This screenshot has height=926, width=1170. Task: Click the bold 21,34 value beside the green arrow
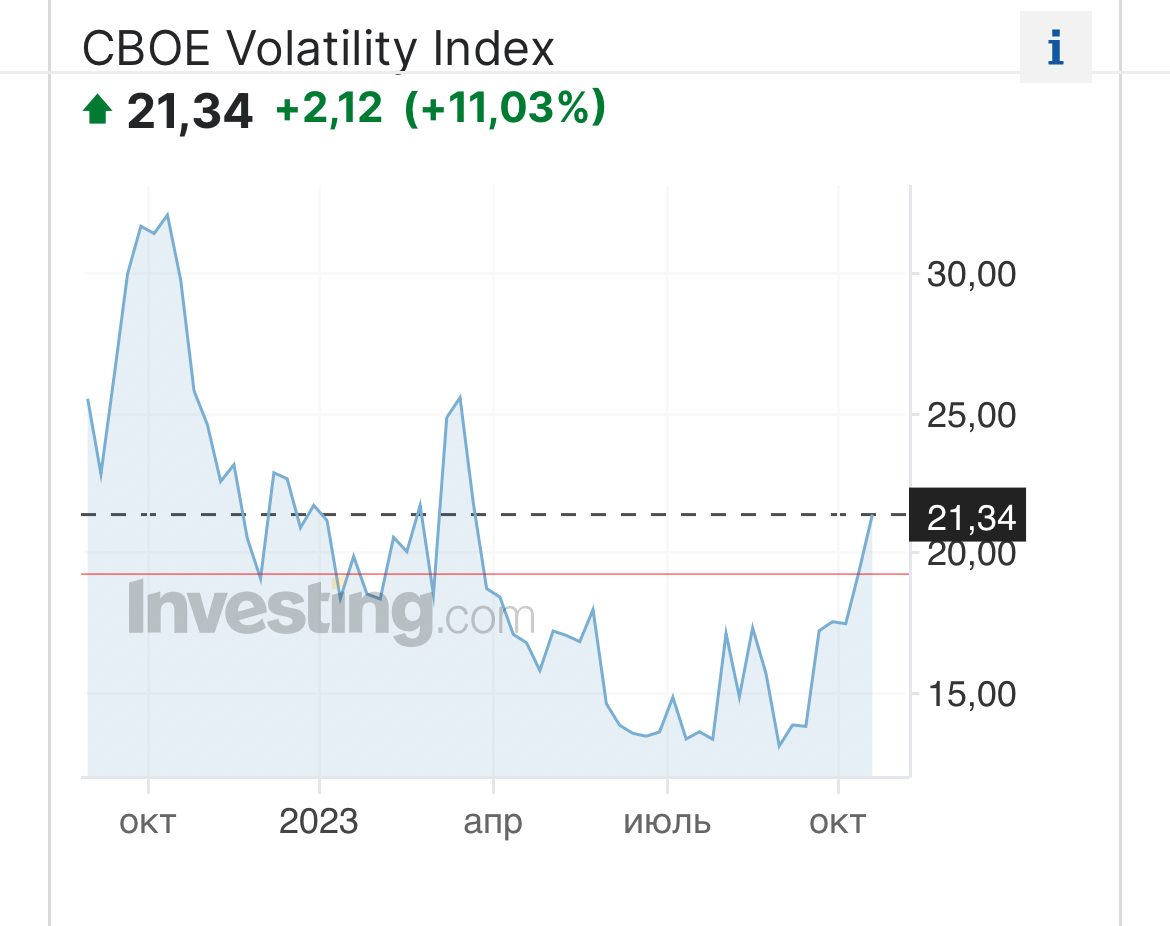(190, 110)
